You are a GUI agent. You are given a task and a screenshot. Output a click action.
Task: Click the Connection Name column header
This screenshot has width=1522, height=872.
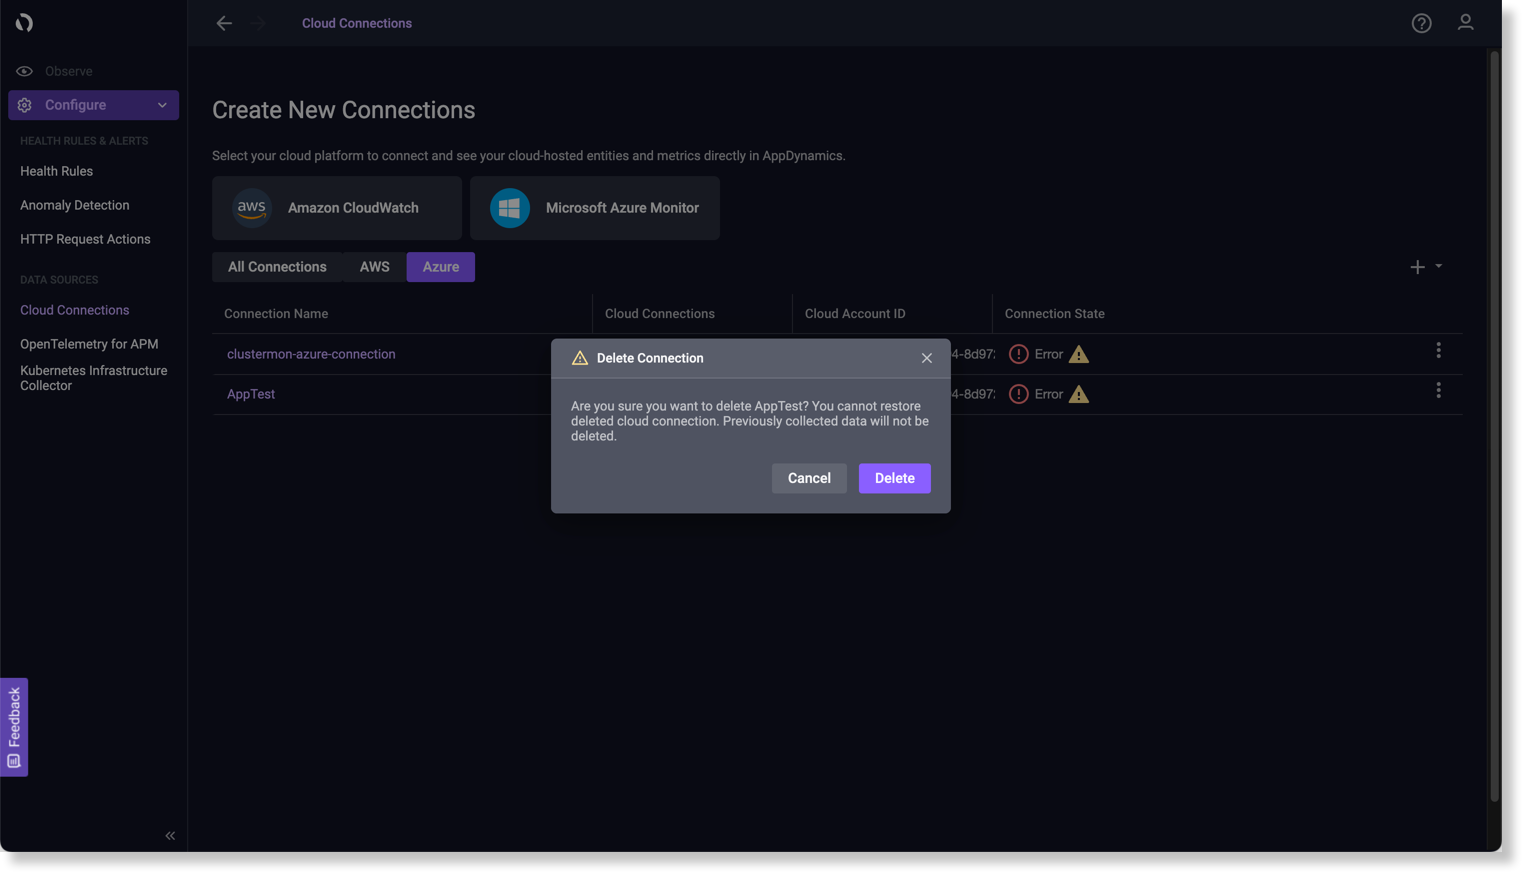point(276,314)
